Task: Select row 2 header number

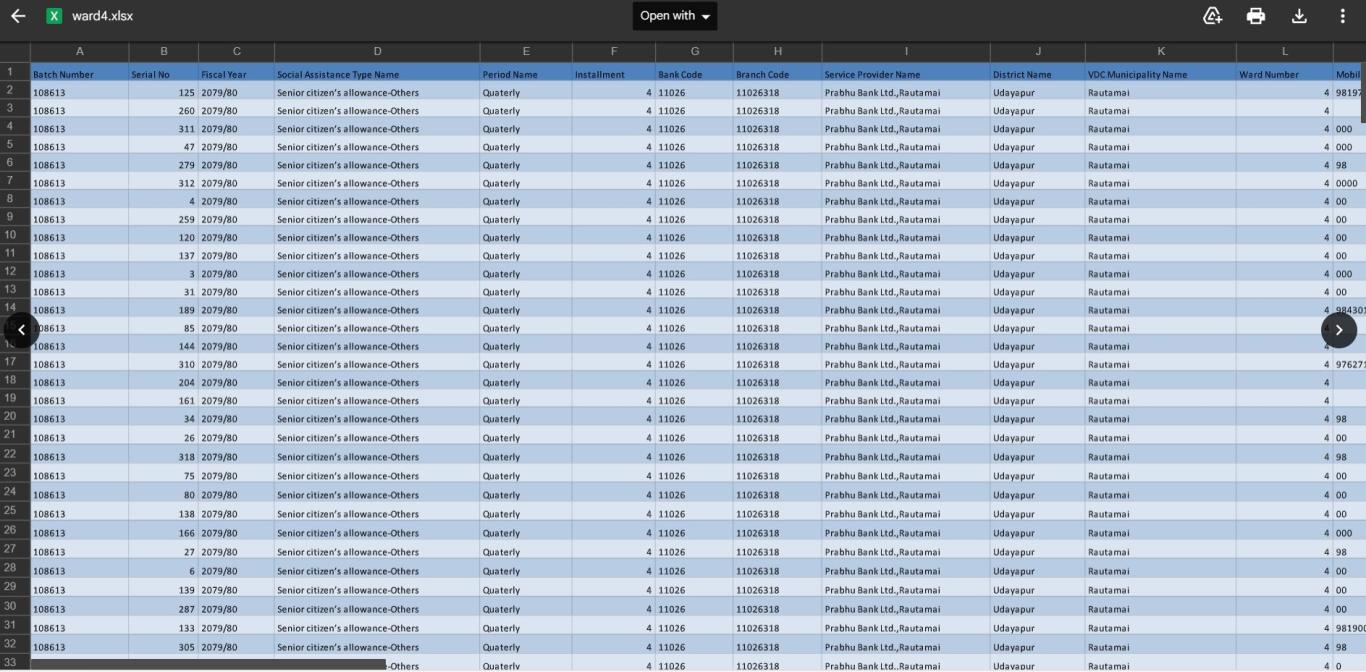Action: tap(10, 90)
